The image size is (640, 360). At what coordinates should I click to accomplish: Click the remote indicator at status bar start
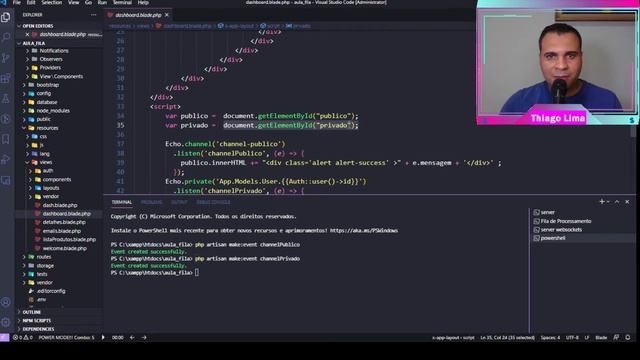4,338
